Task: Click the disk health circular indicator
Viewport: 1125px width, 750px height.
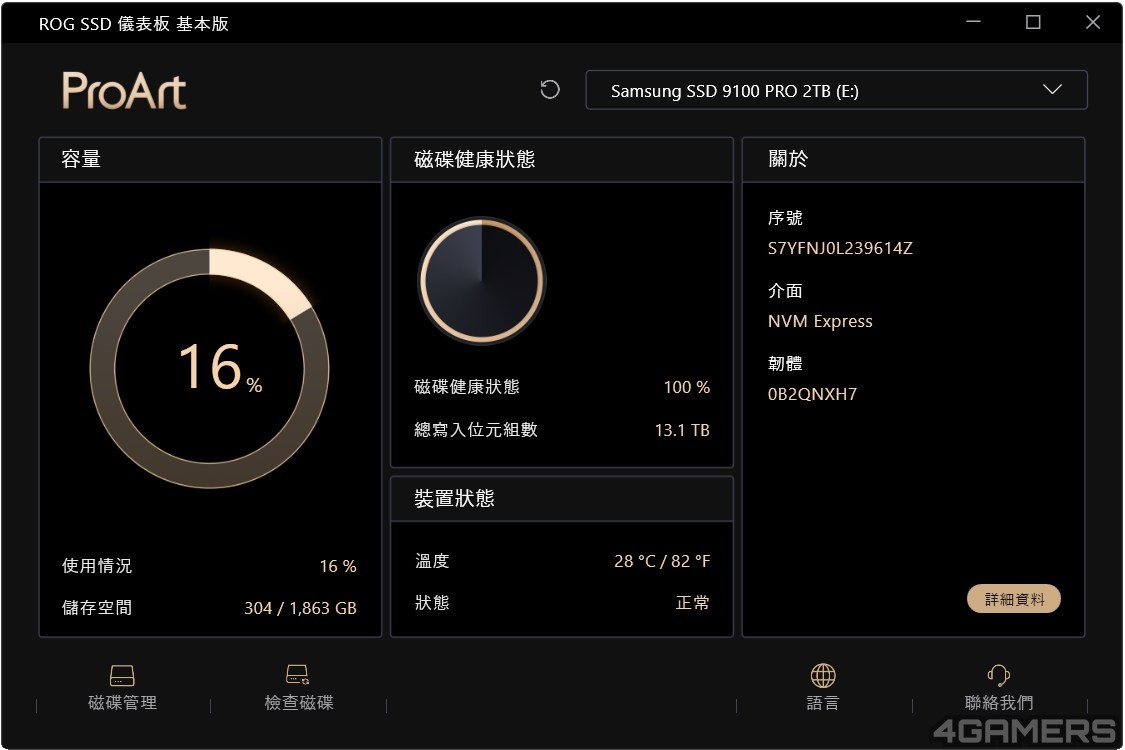Action: (x=481, y=281)
